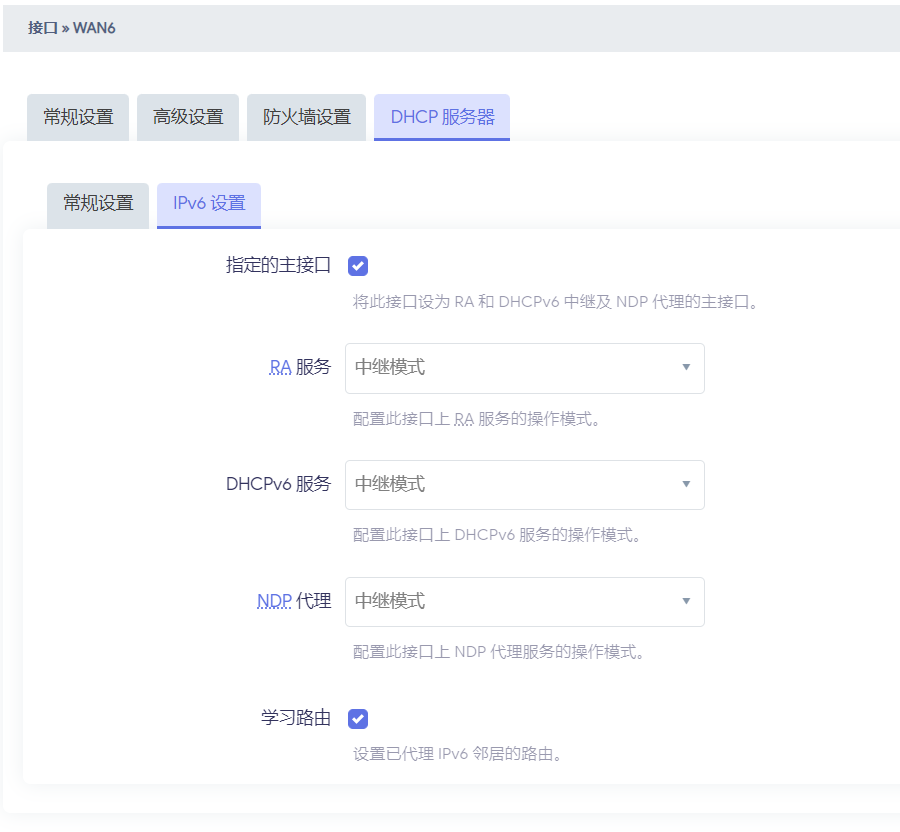
Task: Click the arrow icon in RA 服务 selector
Action: pyautogui.click(x=686, y=368)
